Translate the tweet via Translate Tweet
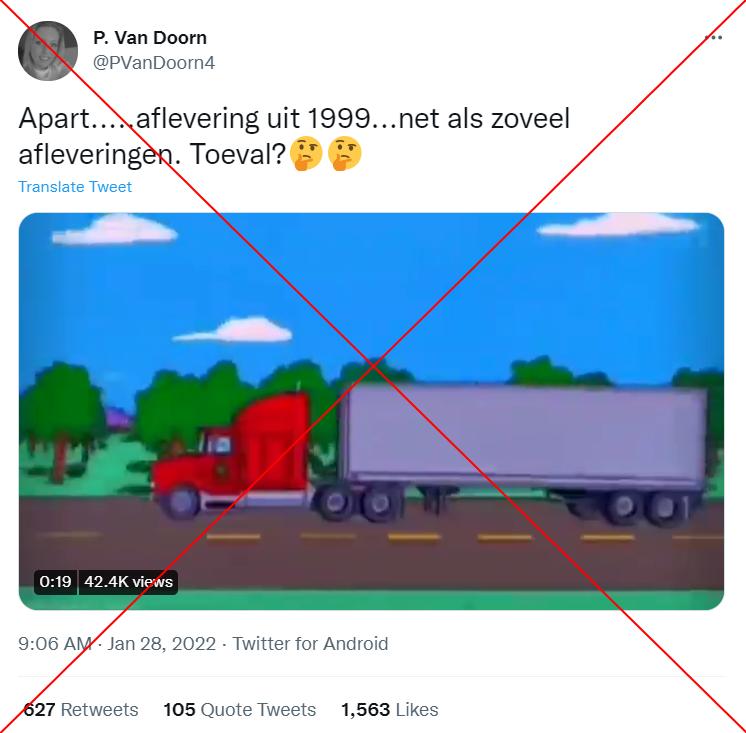 pos(75,186)
